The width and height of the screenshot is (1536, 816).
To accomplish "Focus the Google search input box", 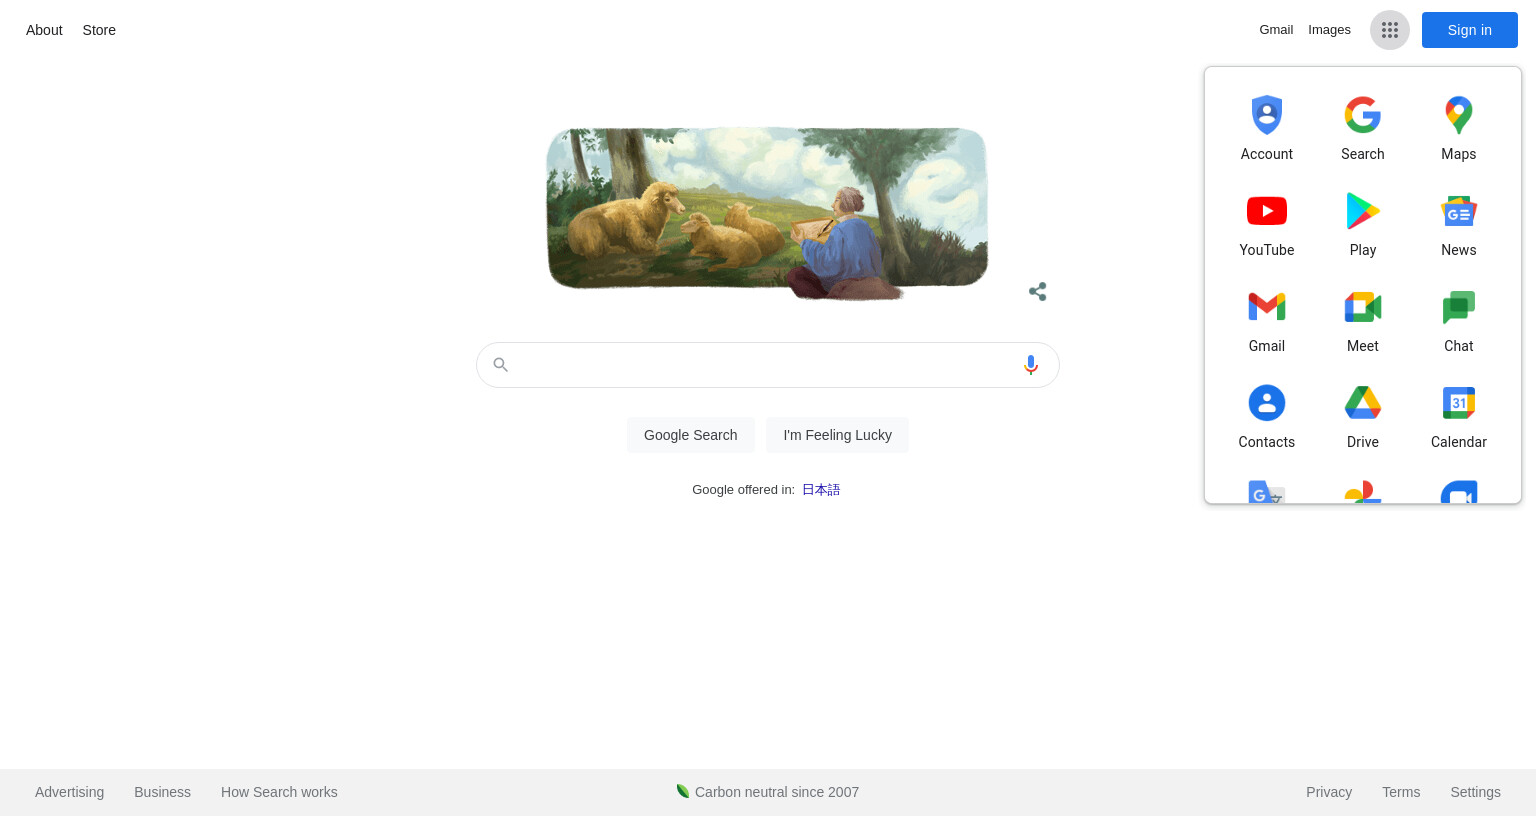I will [x=768, y=365].
